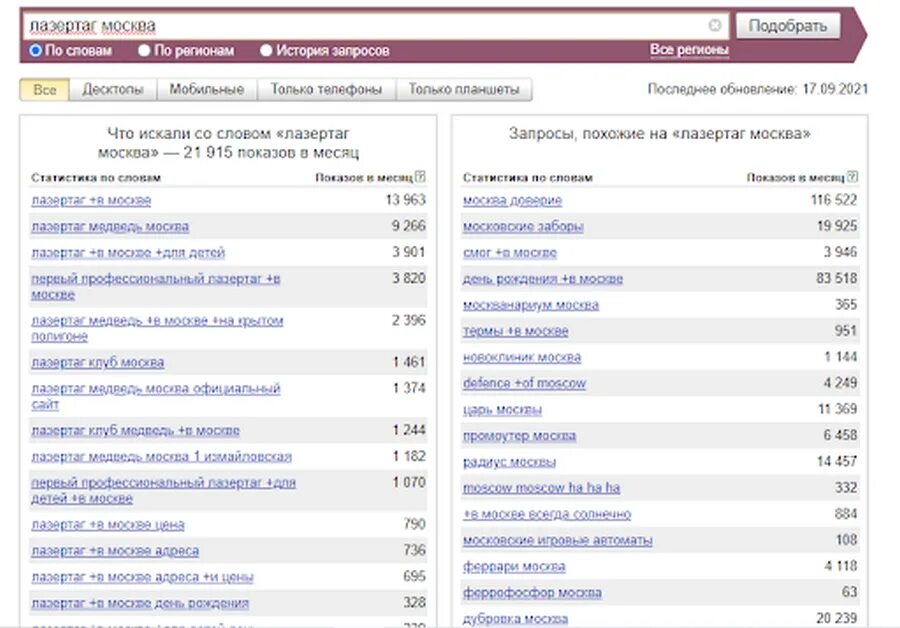
Task: Open +в москве всегда солнечно query link
Action: (x=547, y=514)
